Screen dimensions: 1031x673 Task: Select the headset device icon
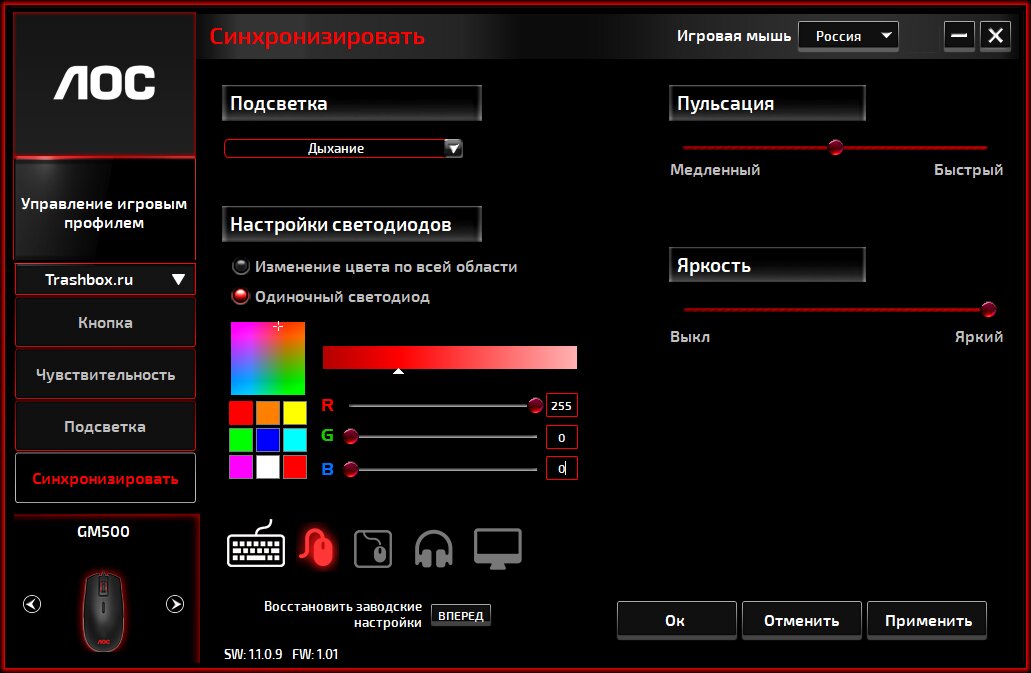pyautogui.click(x=433, y=549)
